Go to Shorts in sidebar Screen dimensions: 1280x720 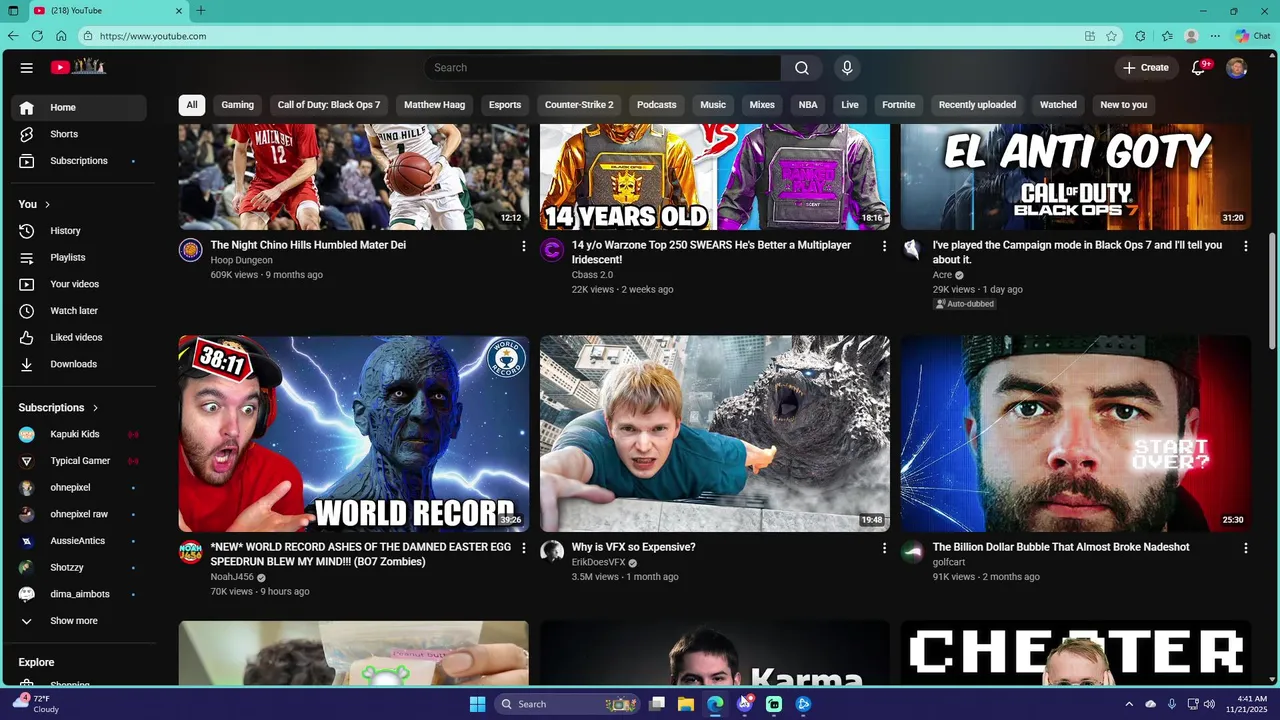(x=79, y=134)
